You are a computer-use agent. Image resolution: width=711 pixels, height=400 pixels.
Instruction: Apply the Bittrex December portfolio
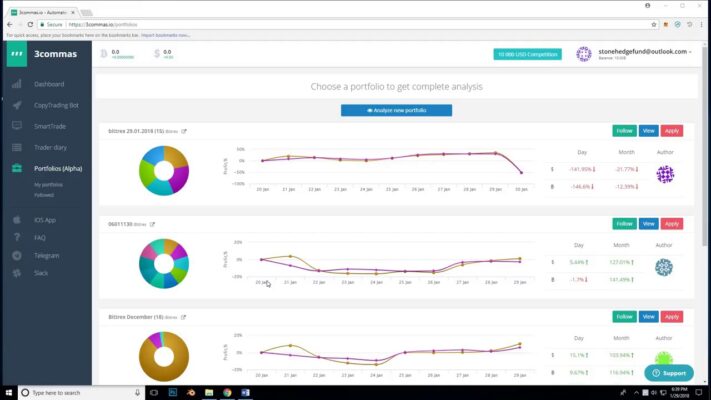point(672,317)
